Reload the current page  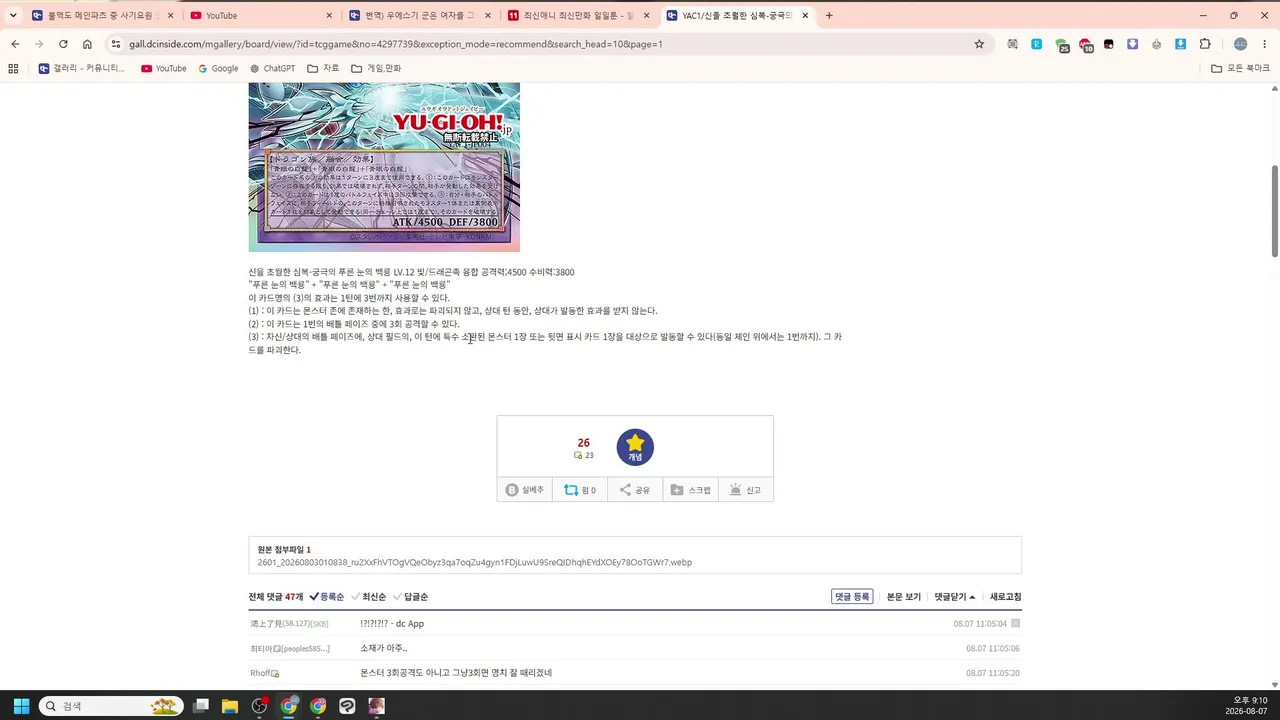tap(63, 44)
